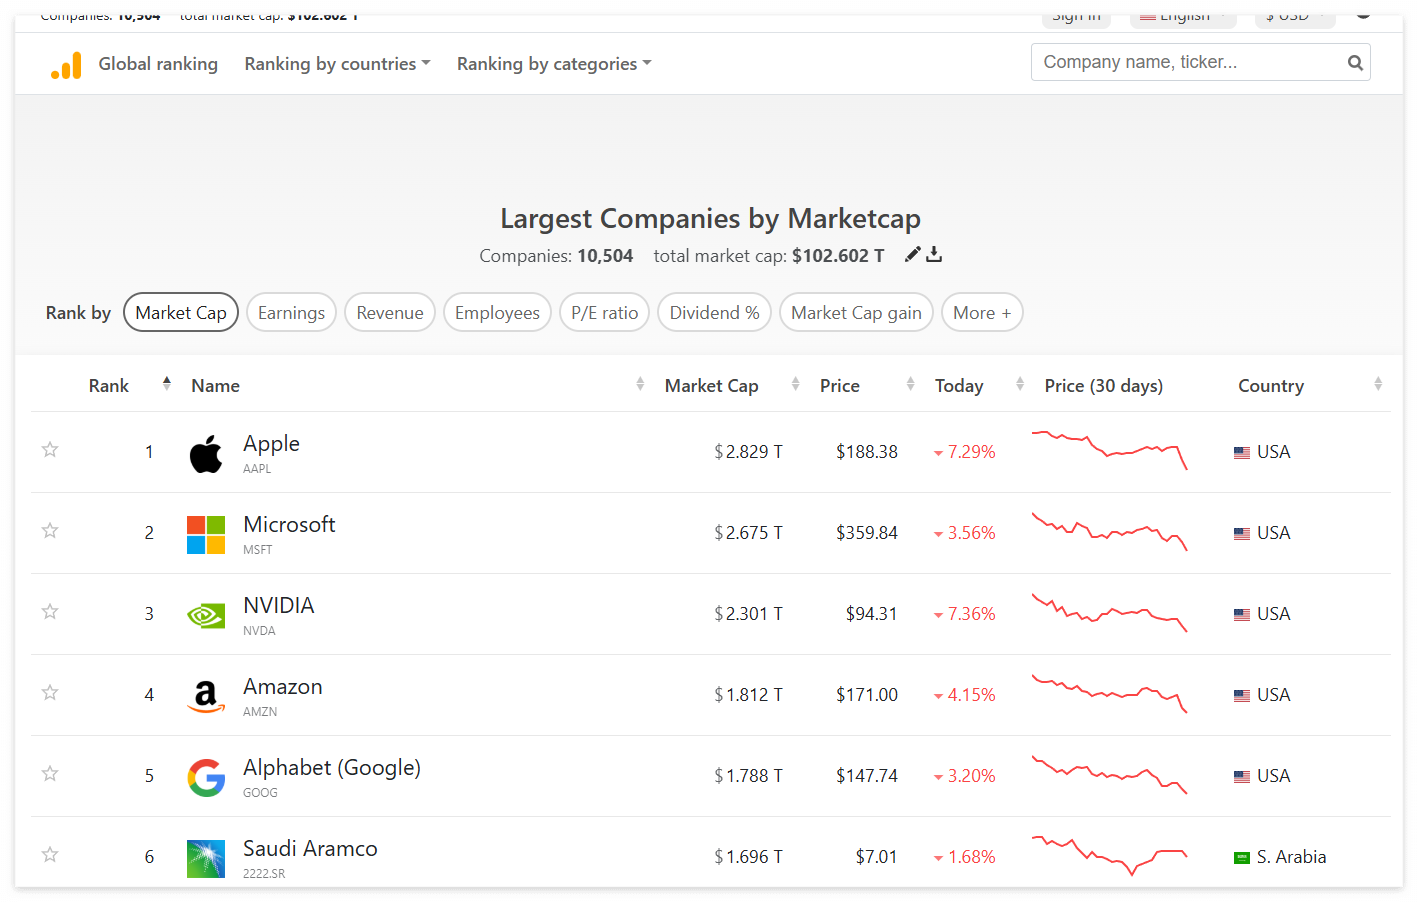Click the USA flag in NVIDIA row

pos(1242,615)
